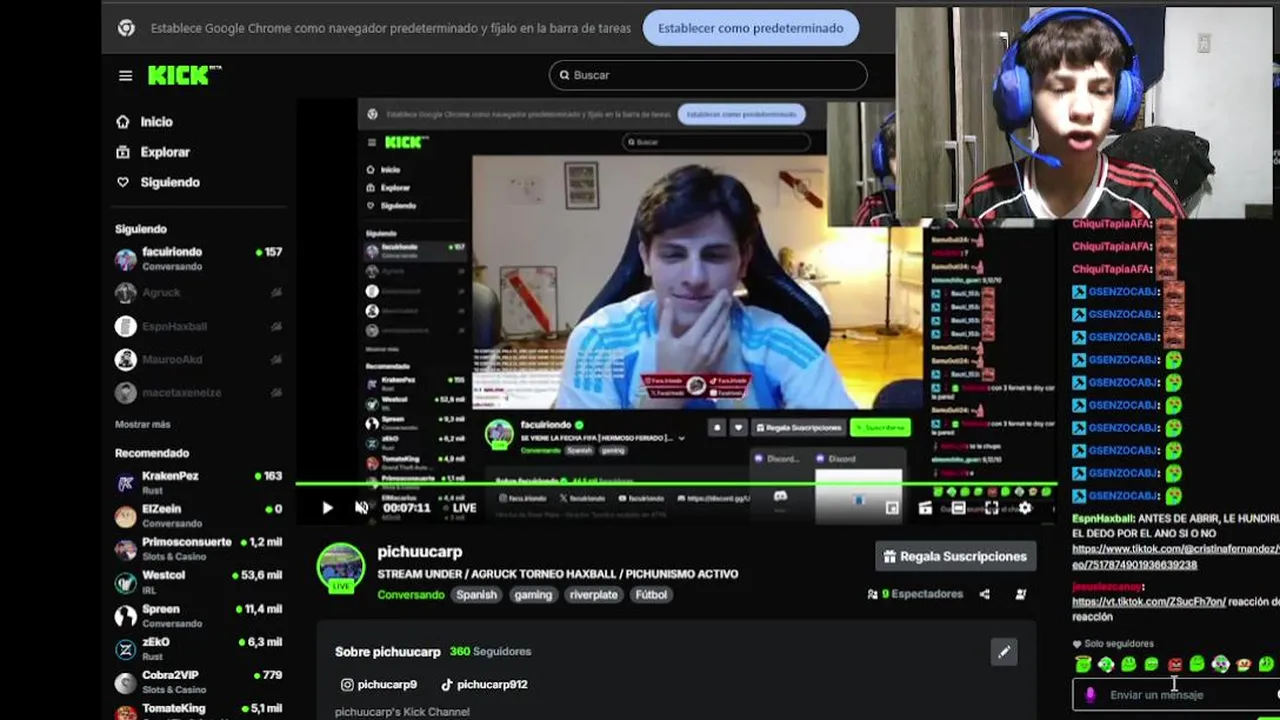The width and height of the screenshot is (1280, 720).
Task: Pick the red angry quick emote
Action: click(x=1175, y=665)
